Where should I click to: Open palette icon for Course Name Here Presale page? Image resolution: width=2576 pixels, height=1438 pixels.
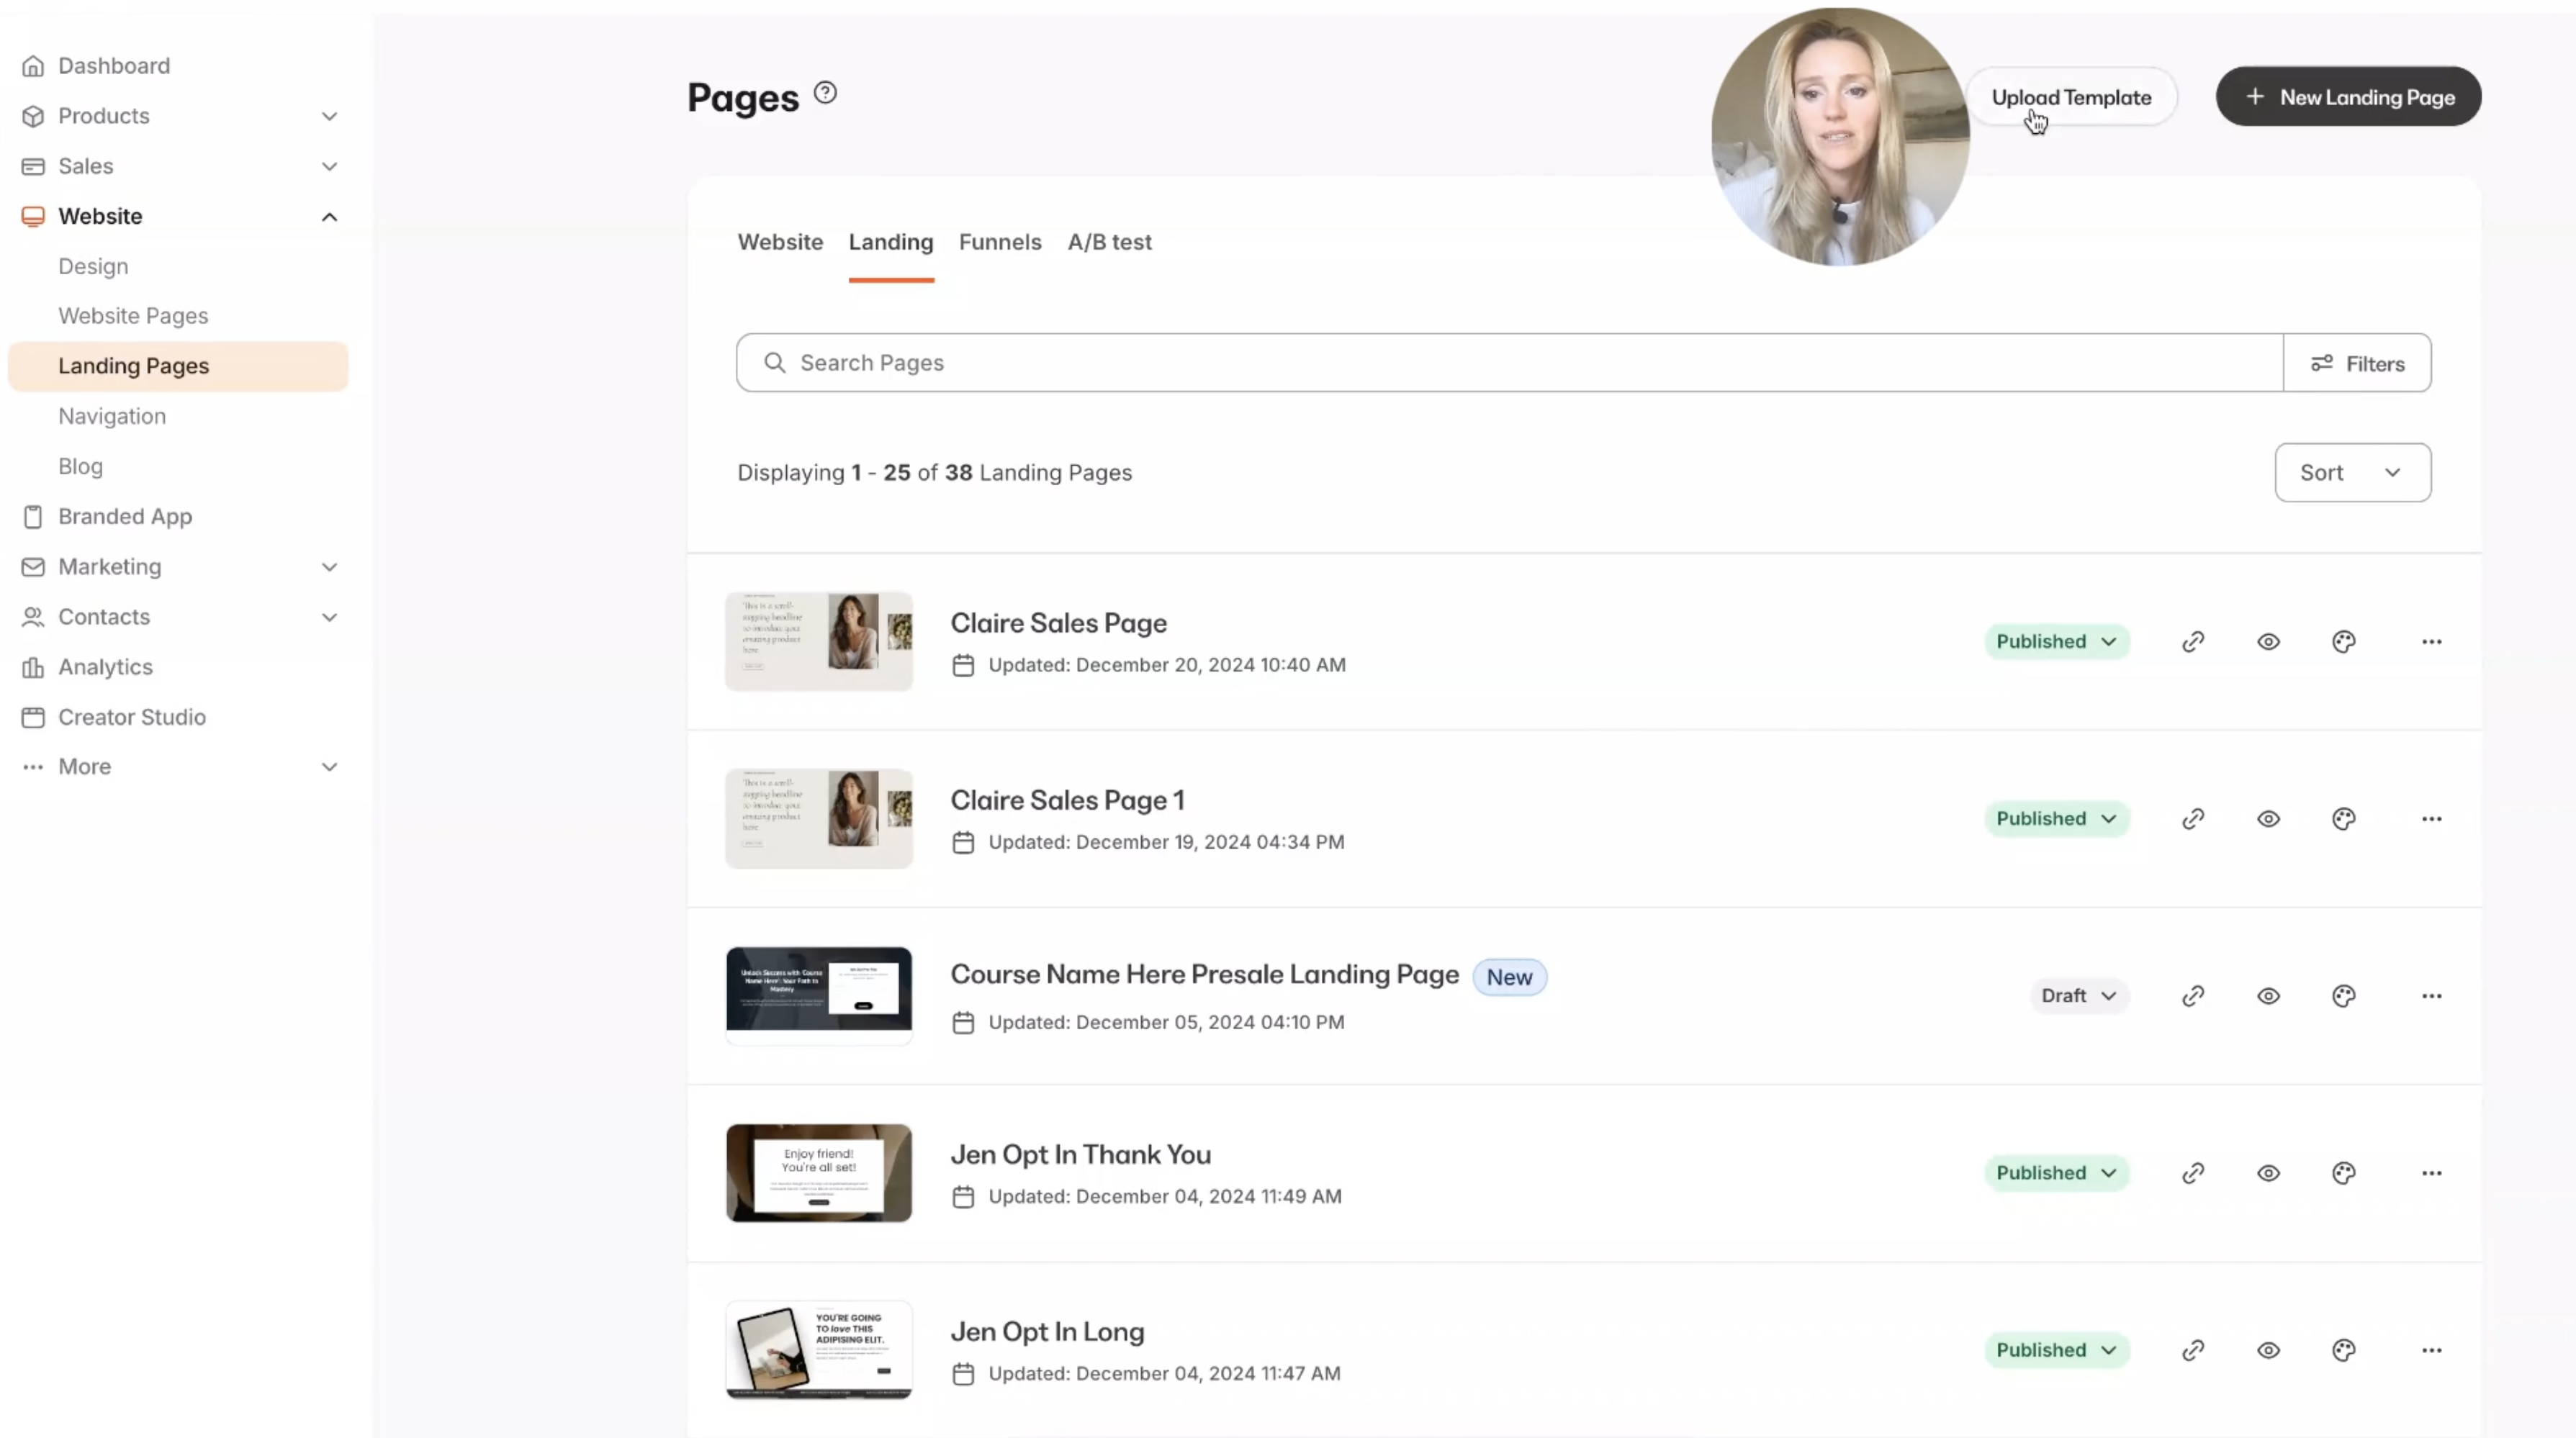(2344, 996)
